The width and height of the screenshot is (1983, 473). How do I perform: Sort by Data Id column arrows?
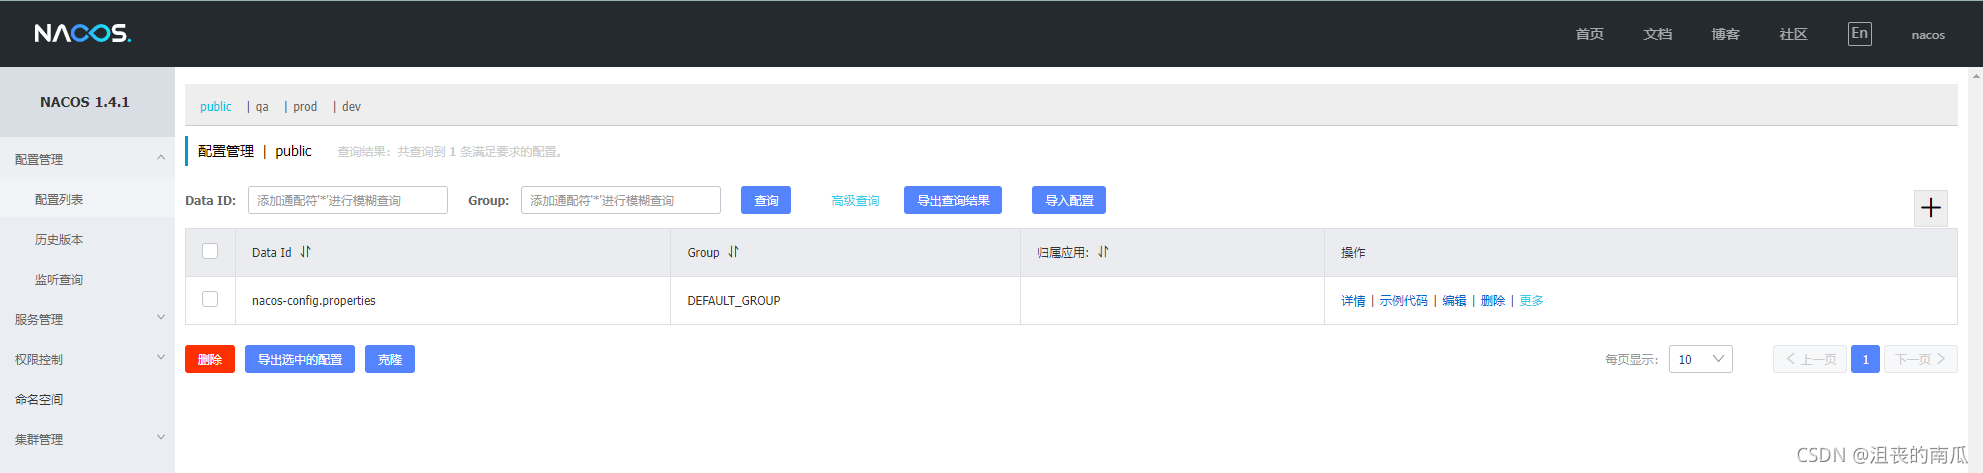pos(305,252)
